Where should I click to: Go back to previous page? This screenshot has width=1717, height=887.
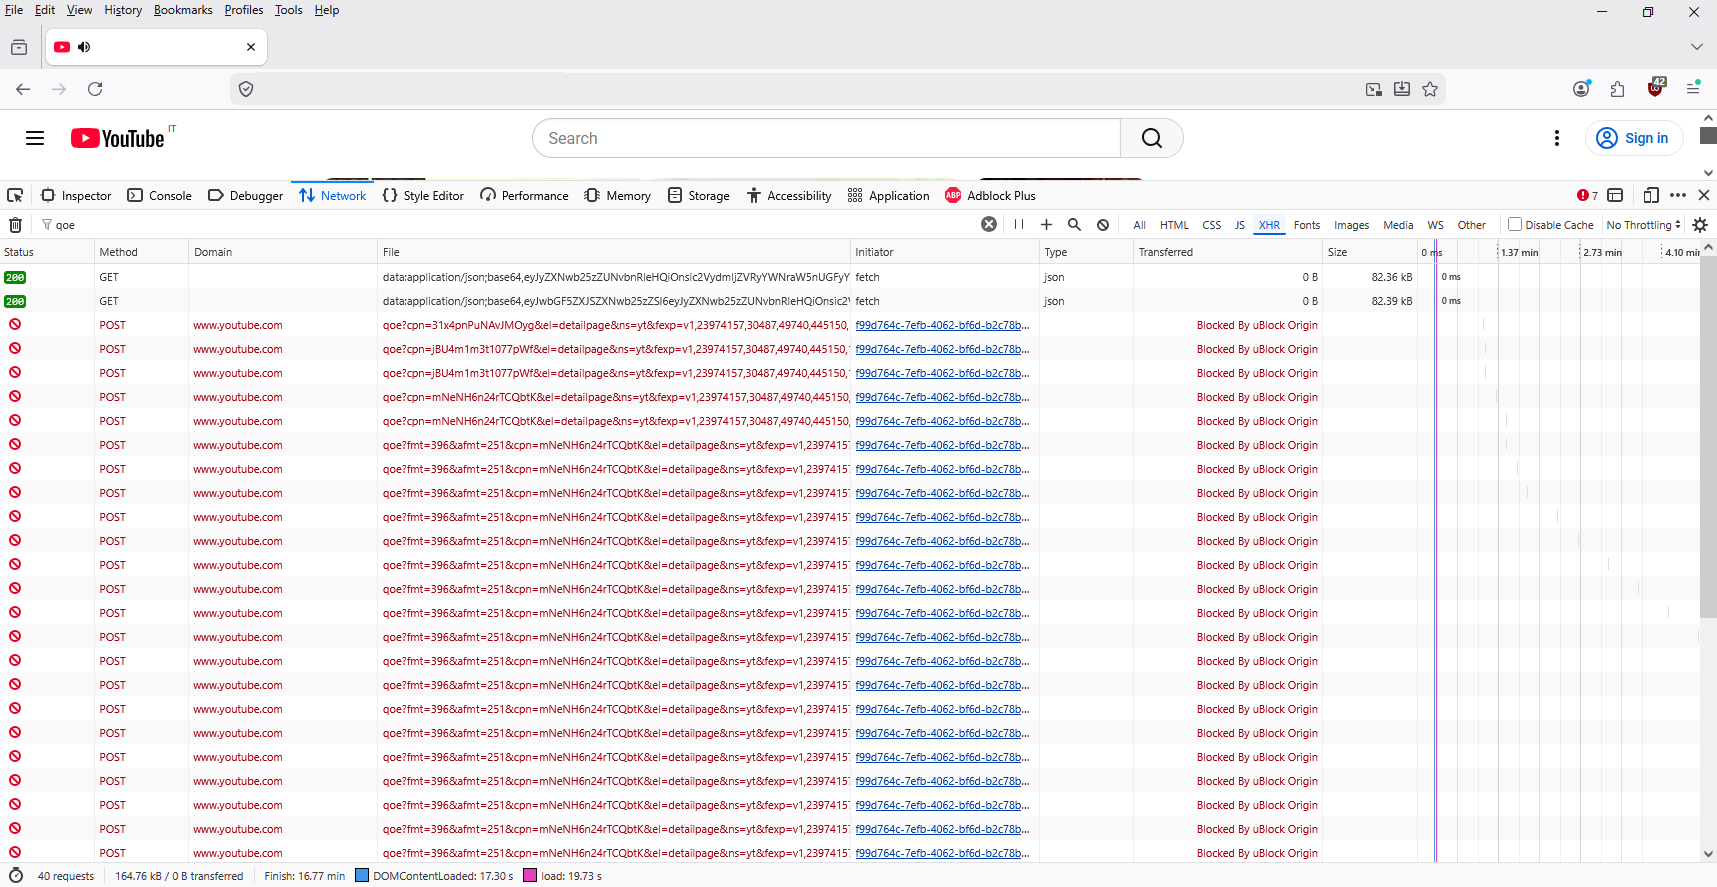23,89
